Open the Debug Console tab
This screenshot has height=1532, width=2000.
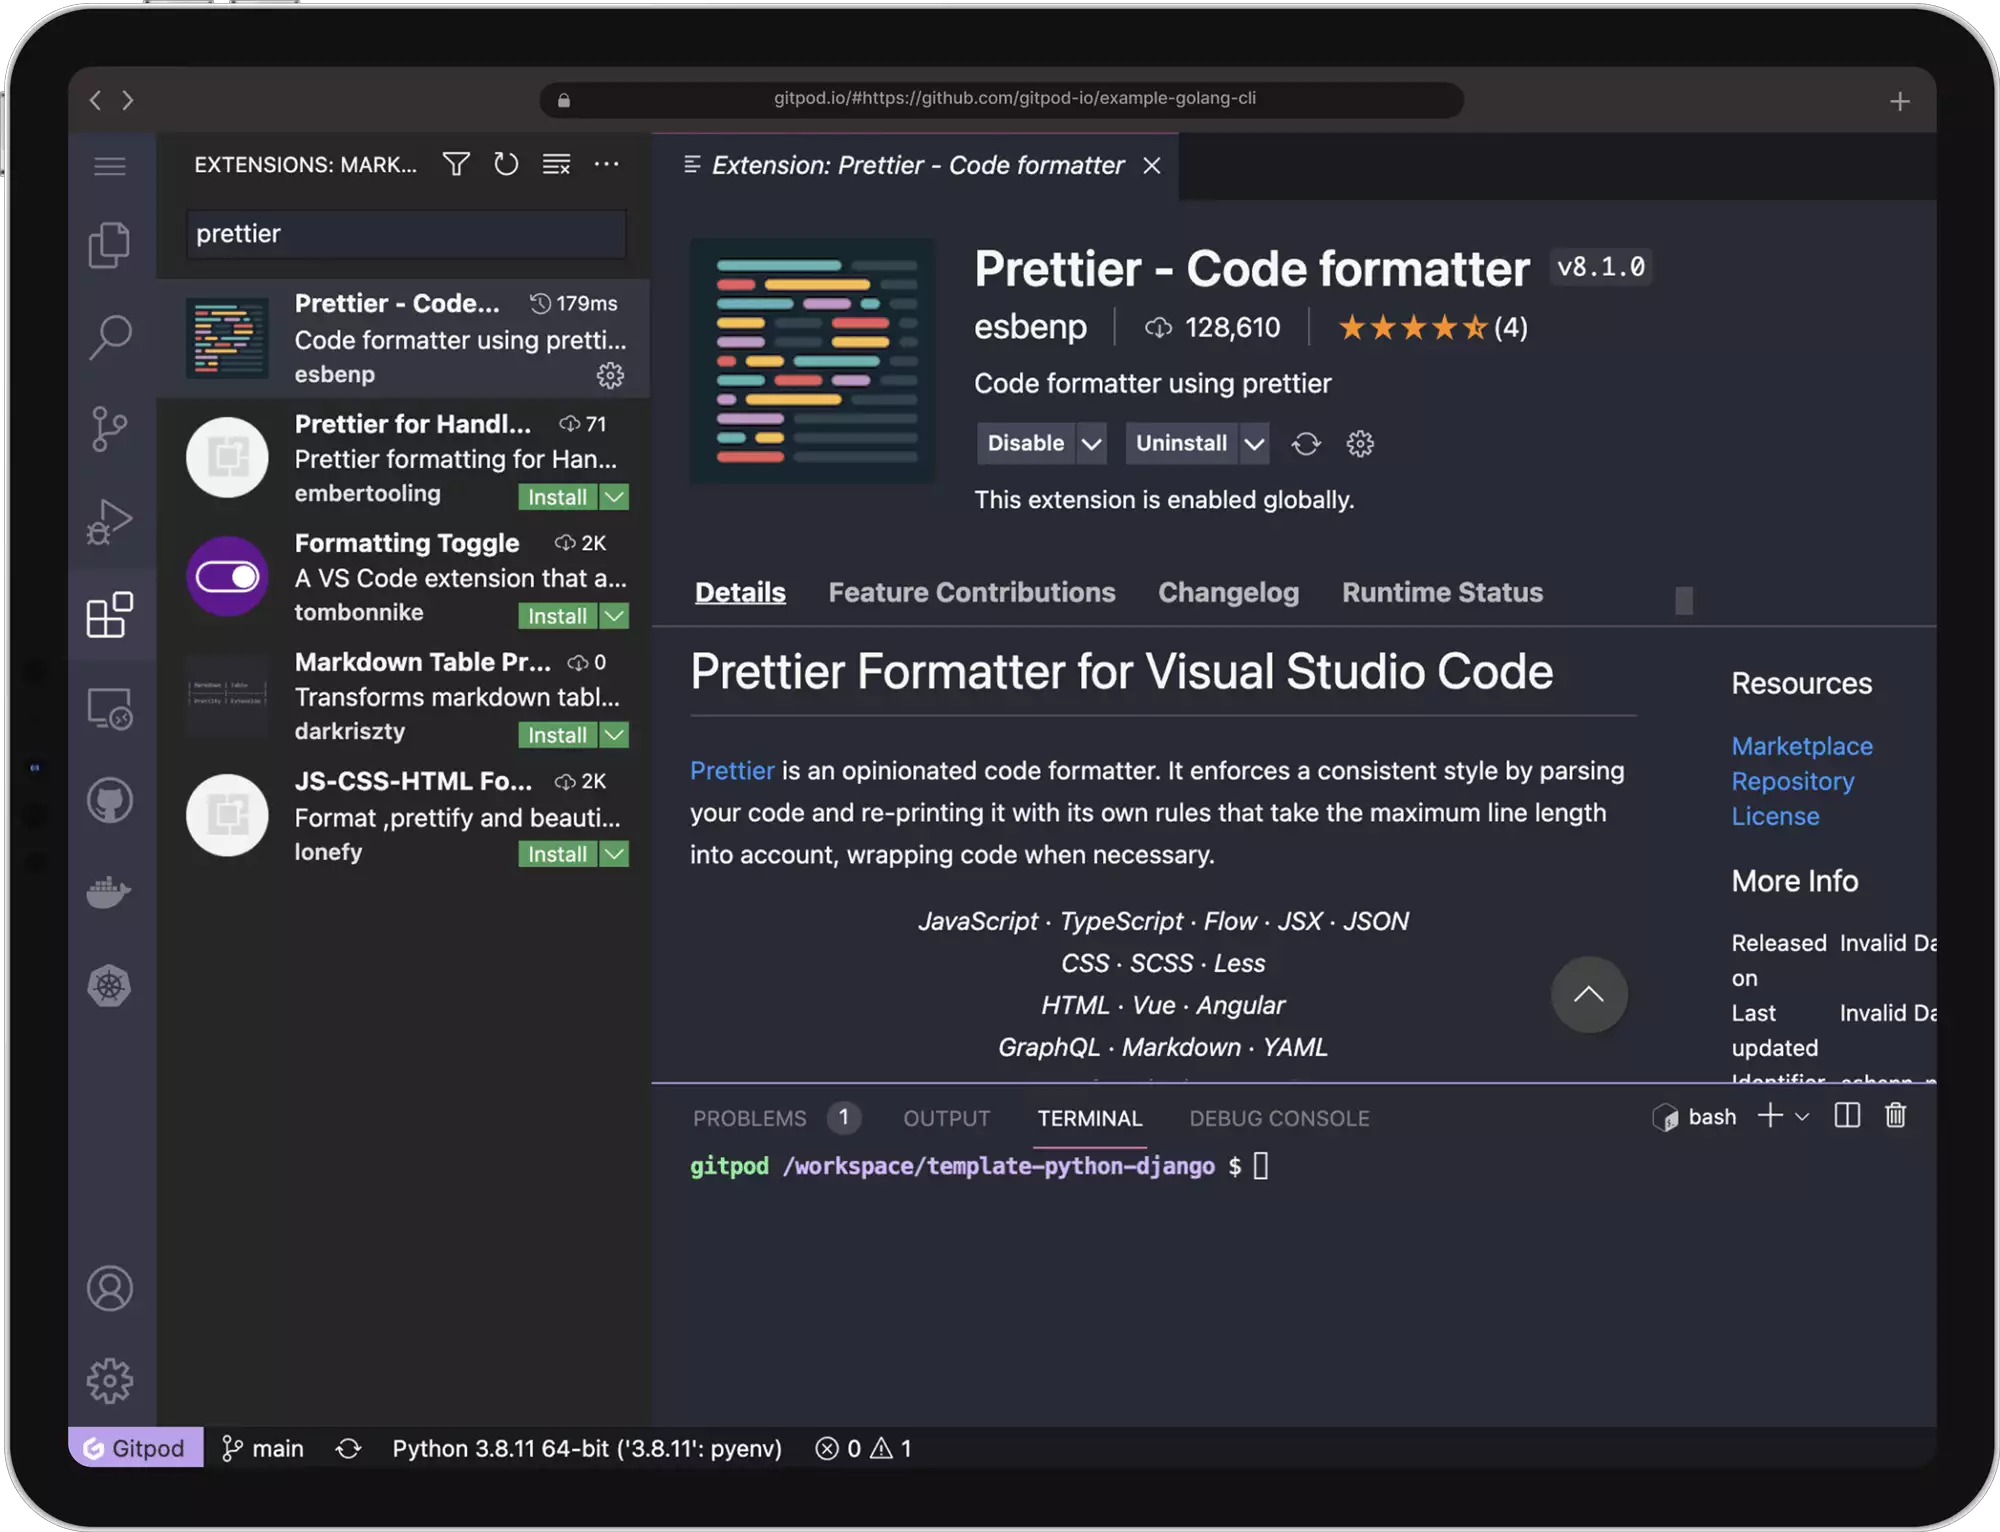[x=1279, y=1118]
